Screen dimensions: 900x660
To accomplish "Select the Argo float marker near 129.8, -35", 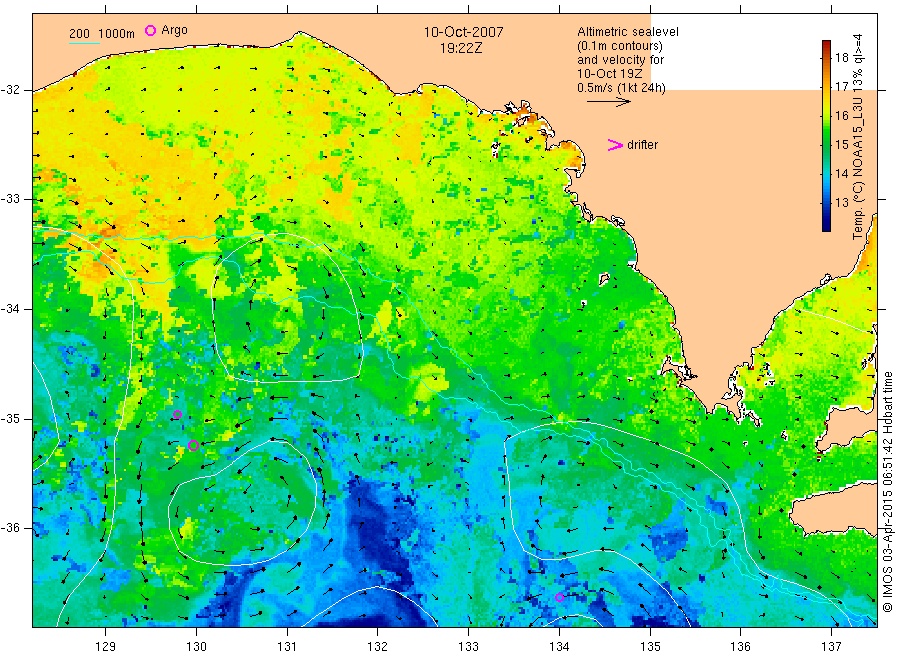I will click(177, 414).
